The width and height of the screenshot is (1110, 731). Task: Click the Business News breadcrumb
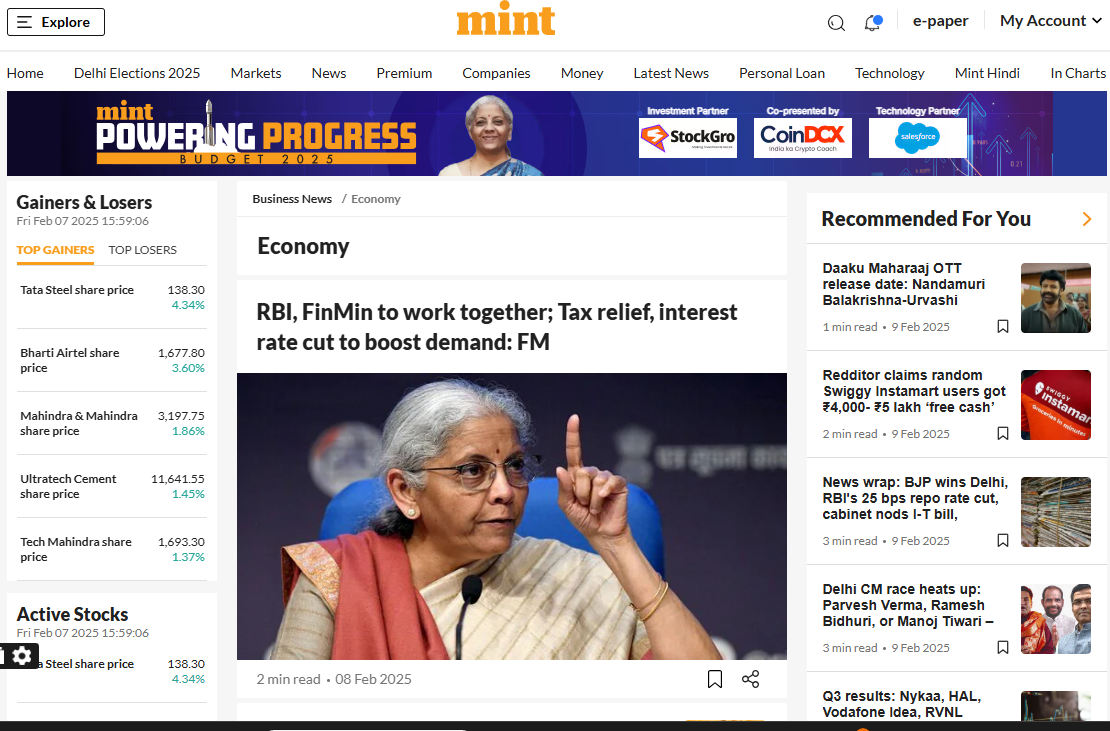(292, 199)
